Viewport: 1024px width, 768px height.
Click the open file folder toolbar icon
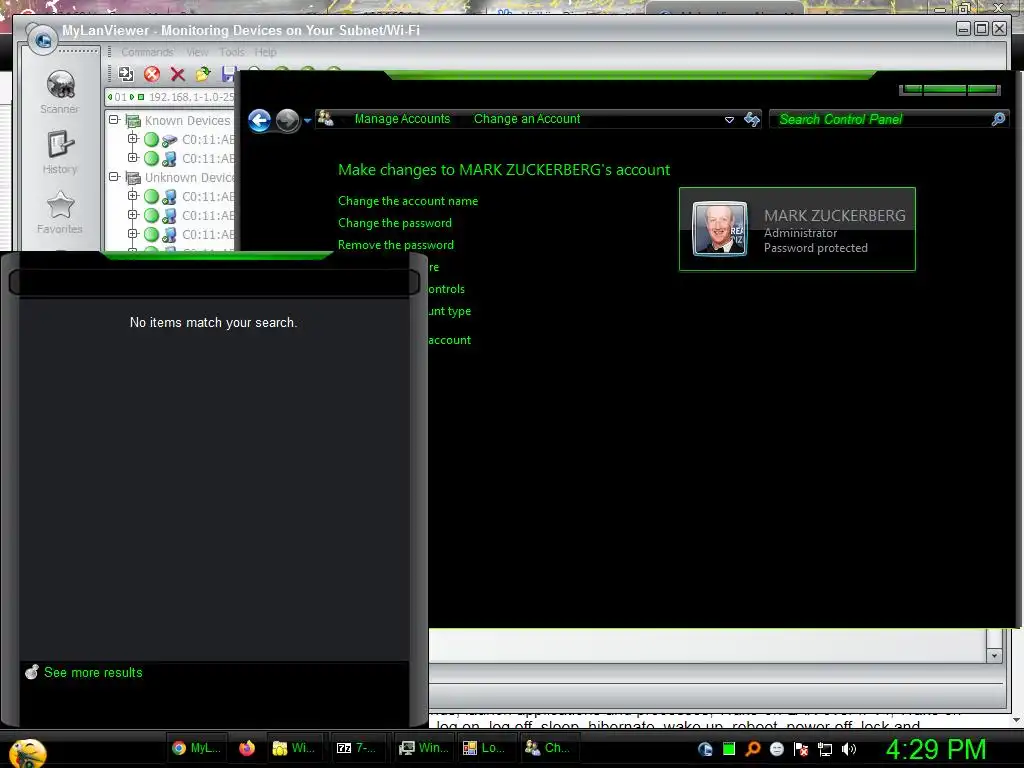point(203,74)
